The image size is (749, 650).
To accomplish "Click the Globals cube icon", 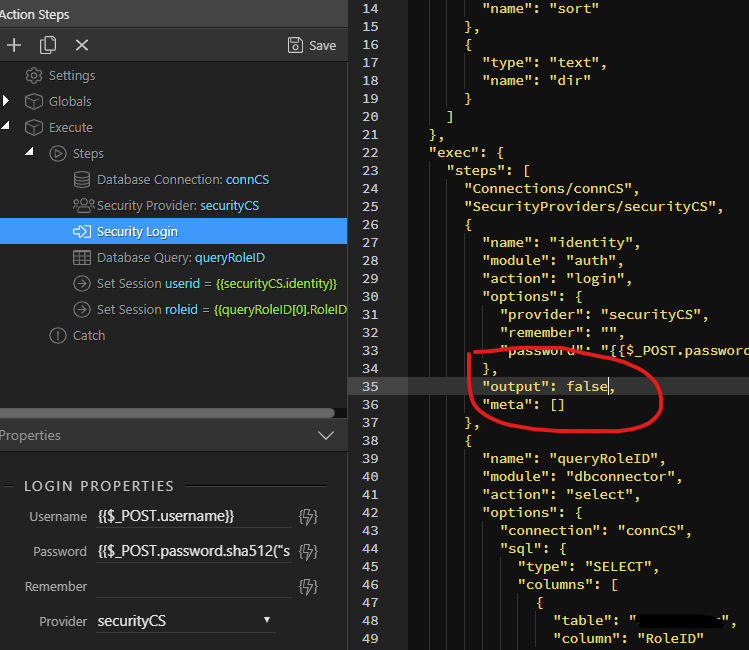I will tap(33, 101).
